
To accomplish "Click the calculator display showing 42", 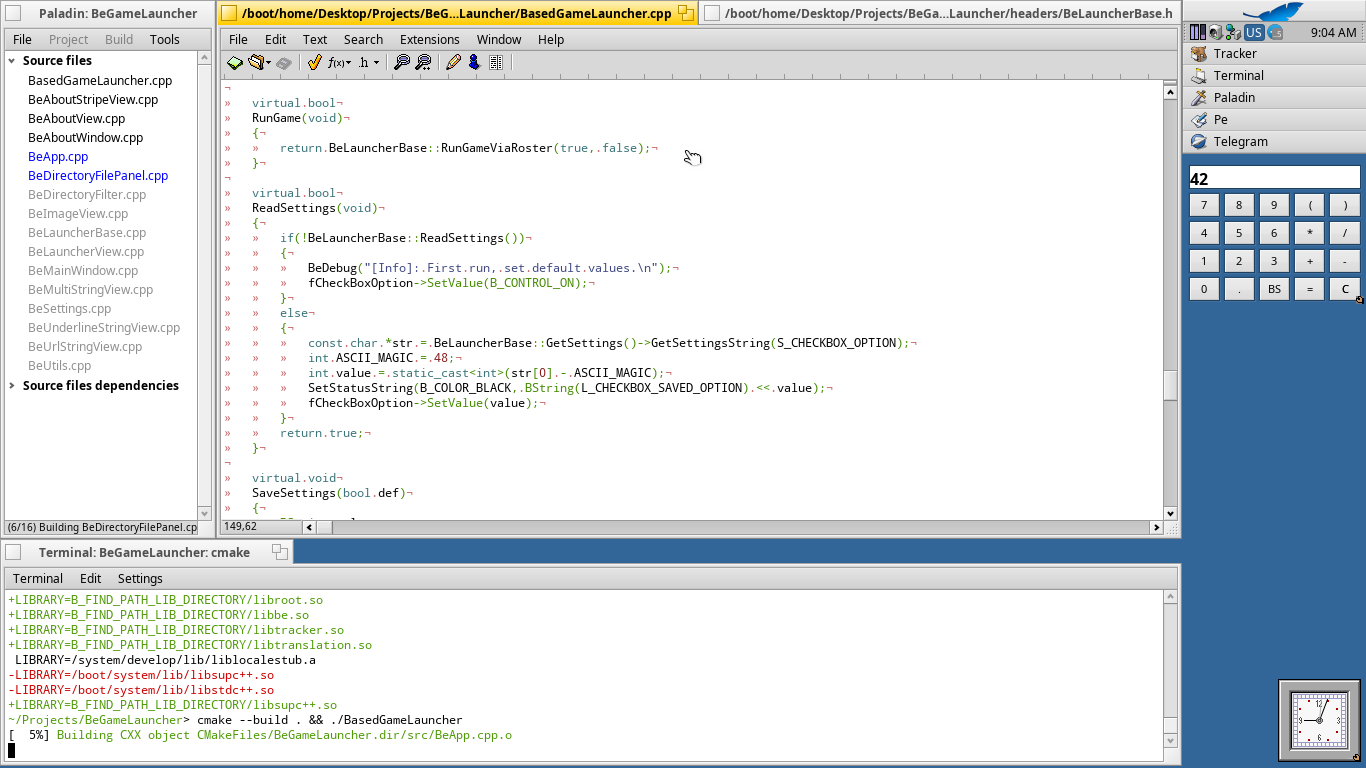I will pos(1274,178).
